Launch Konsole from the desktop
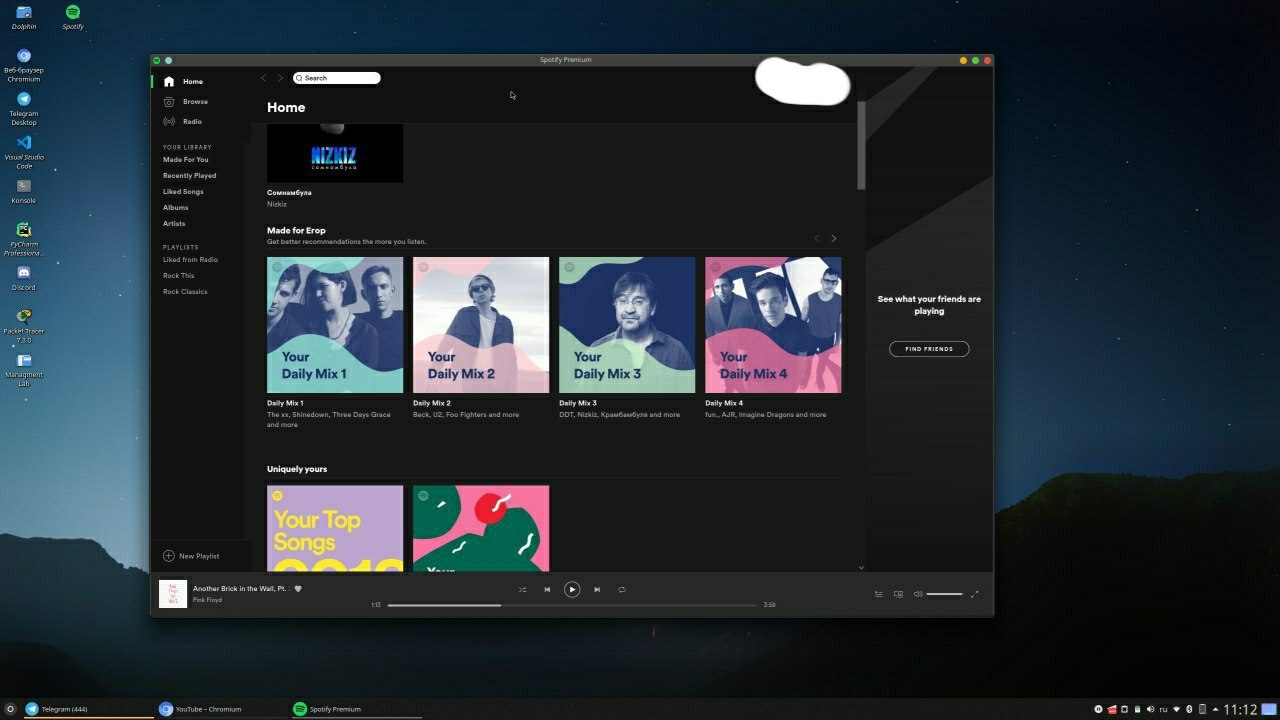This screenshot has height=720, width=1280. 24,190
